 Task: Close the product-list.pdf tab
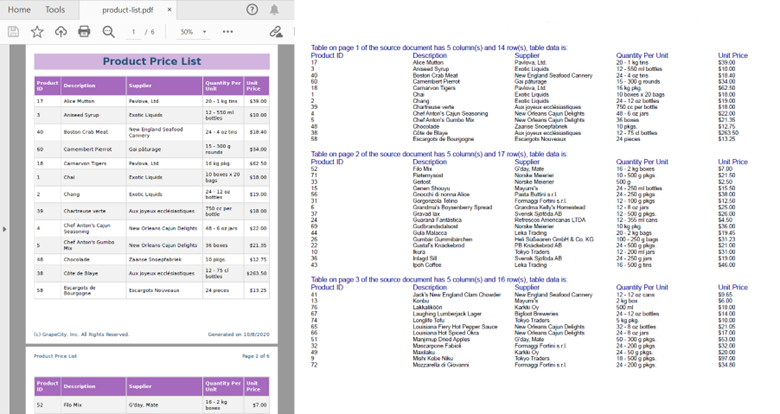click(x=169, y=9)
